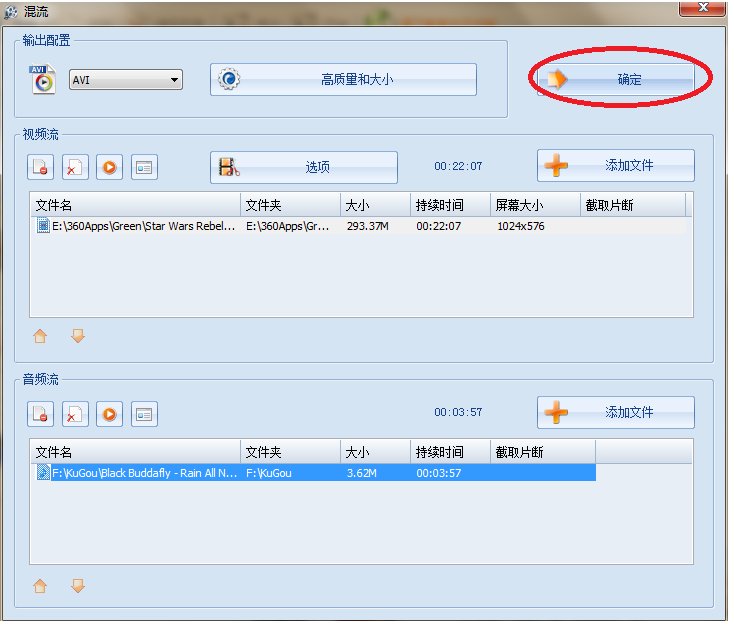
Task: Move audio file down with arrow
Action: (x=78, y=586)
